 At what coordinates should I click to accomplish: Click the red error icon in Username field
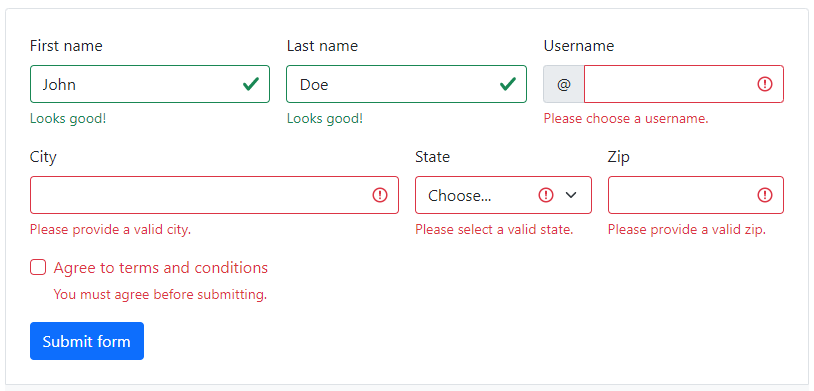pyautogui.click(x=765, y=84)
